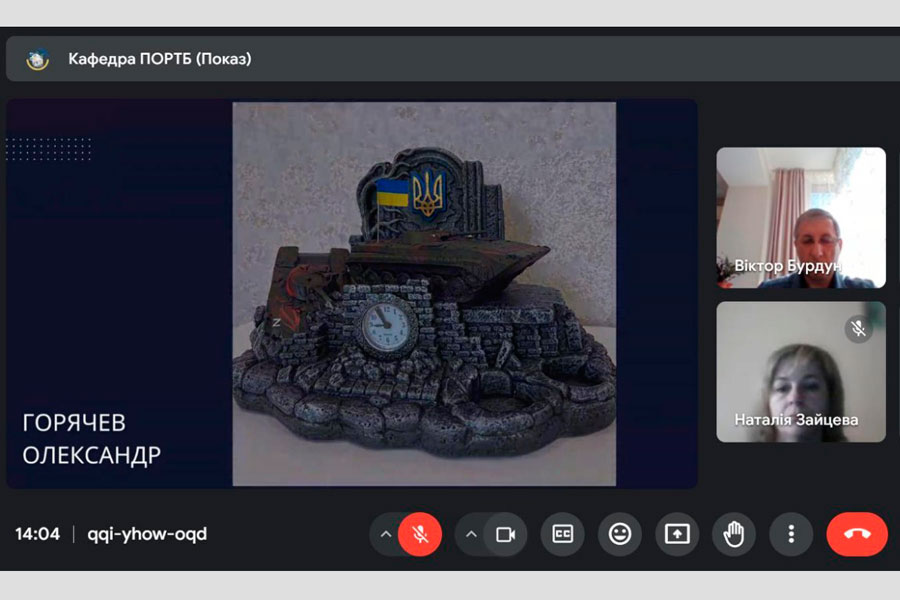Click the ГОРЯЧЕВ ОЛЕКСАНДР caption on the slide
The height and width of the screenshot is (600, 900).
coord(91,438)
